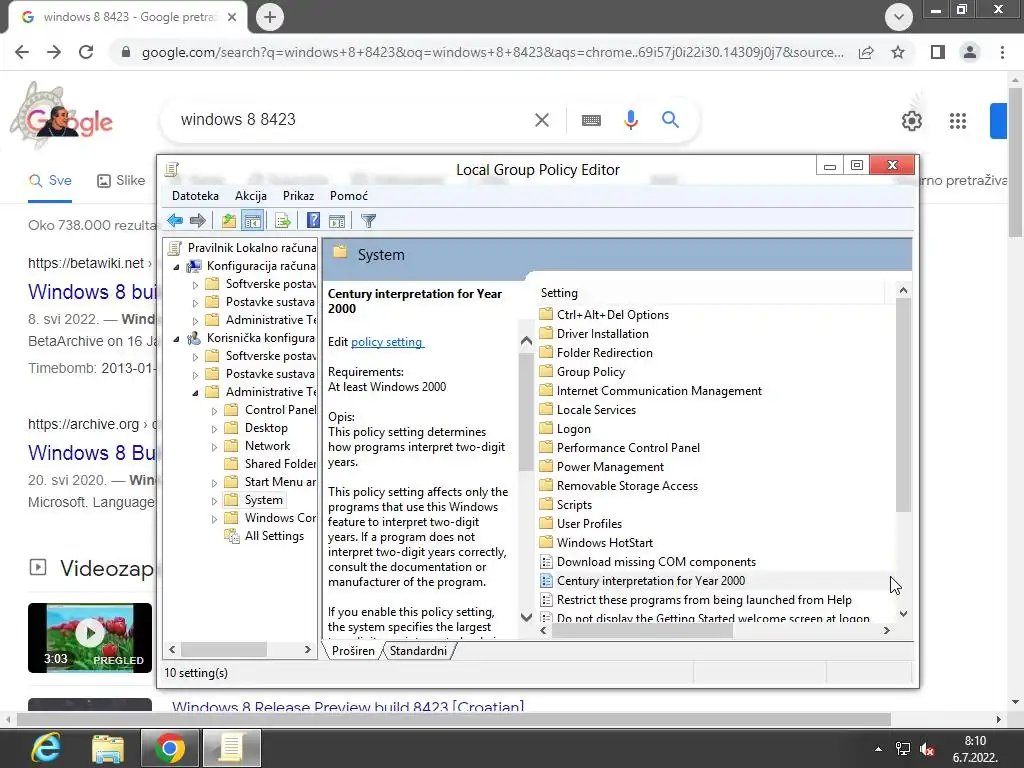Select Google's Slike results tab

(121, 181)
